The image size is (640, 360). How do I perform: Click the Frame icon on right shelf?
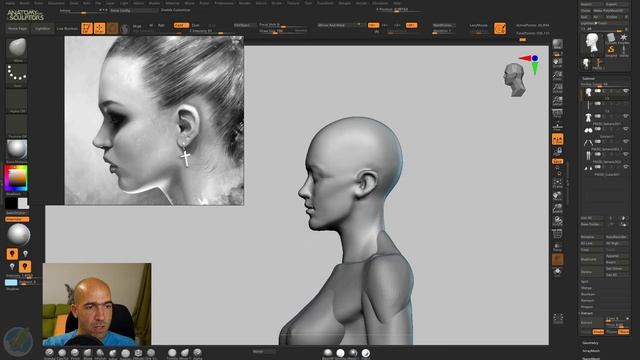tap(558, 184)
